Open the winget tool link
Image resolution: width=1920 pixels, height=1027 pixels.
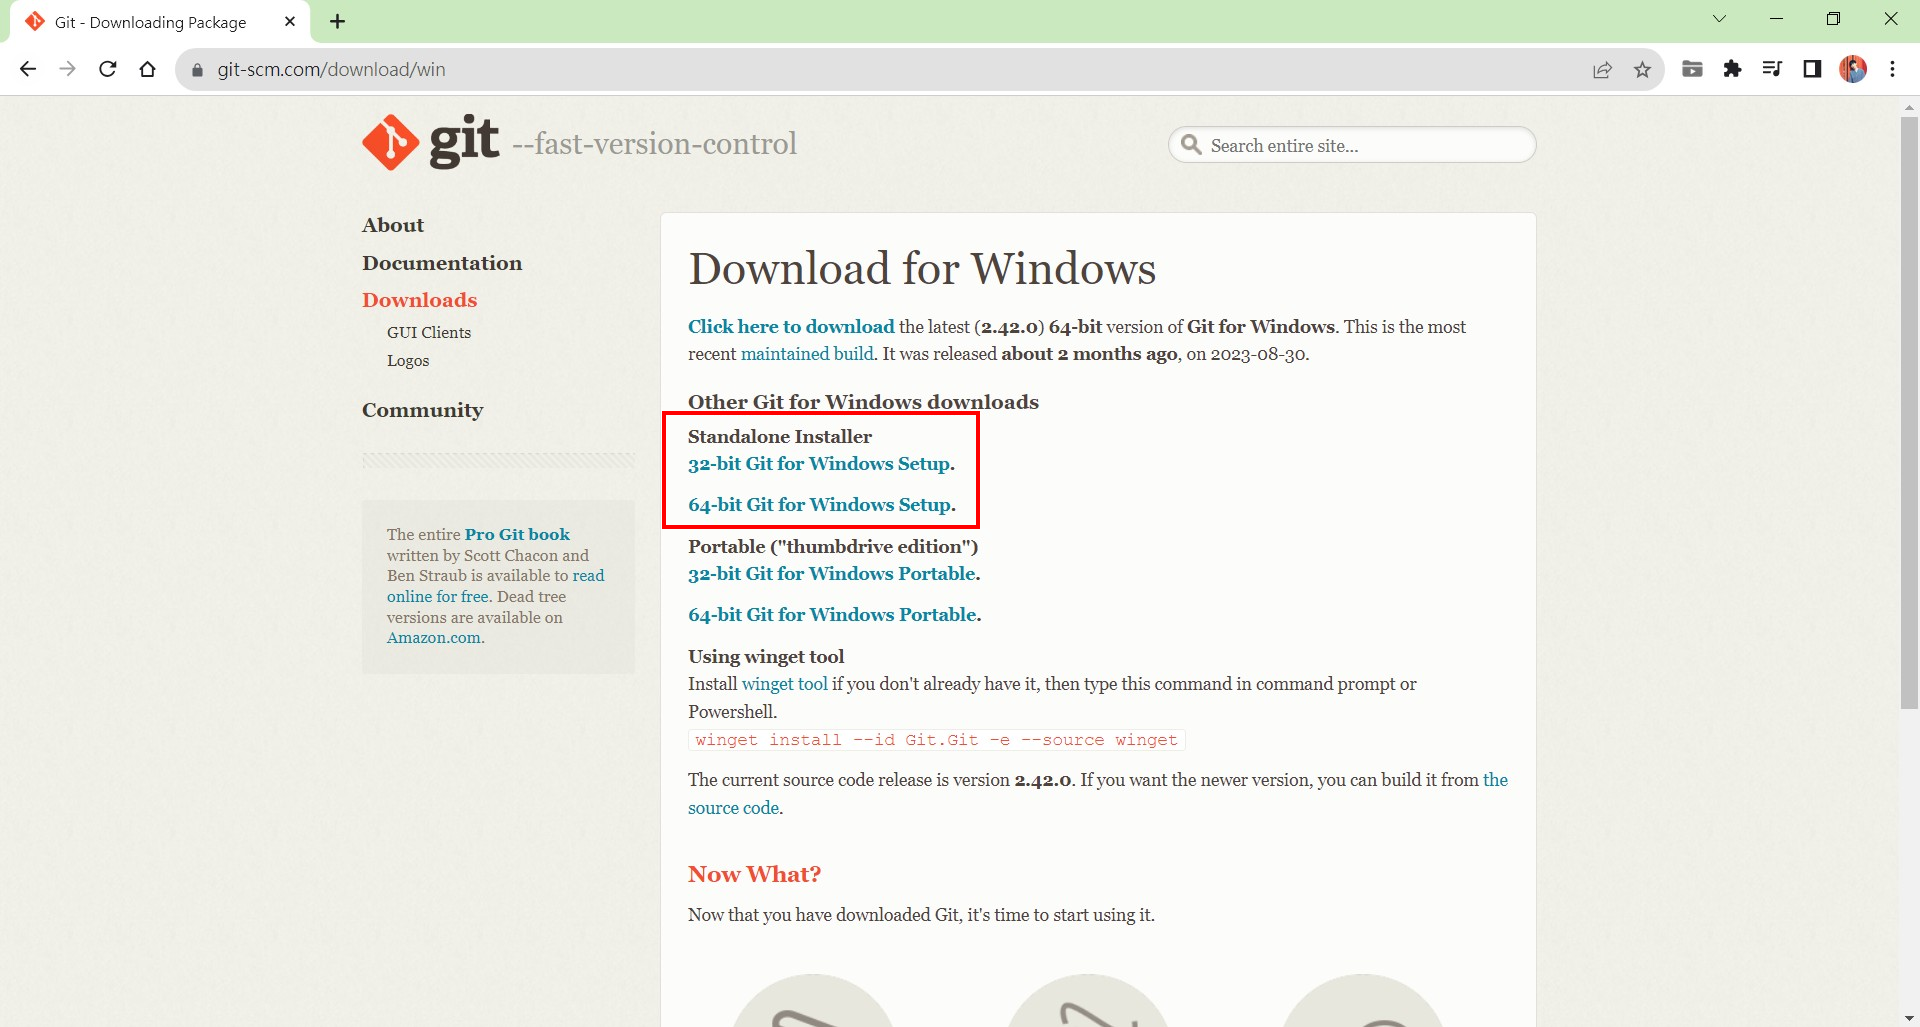tap(785, 684)
